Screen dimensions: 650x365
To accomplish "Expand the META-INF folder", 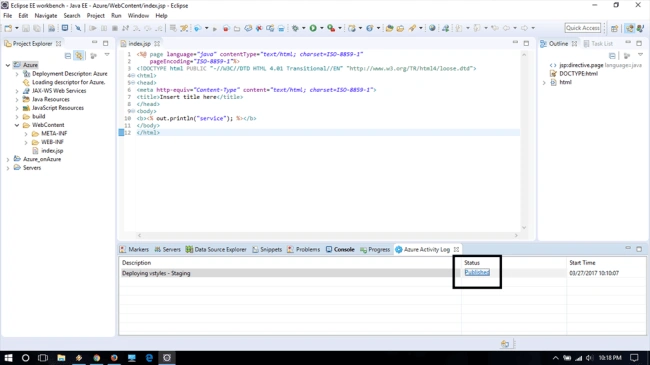I will [x=26, y=134].
